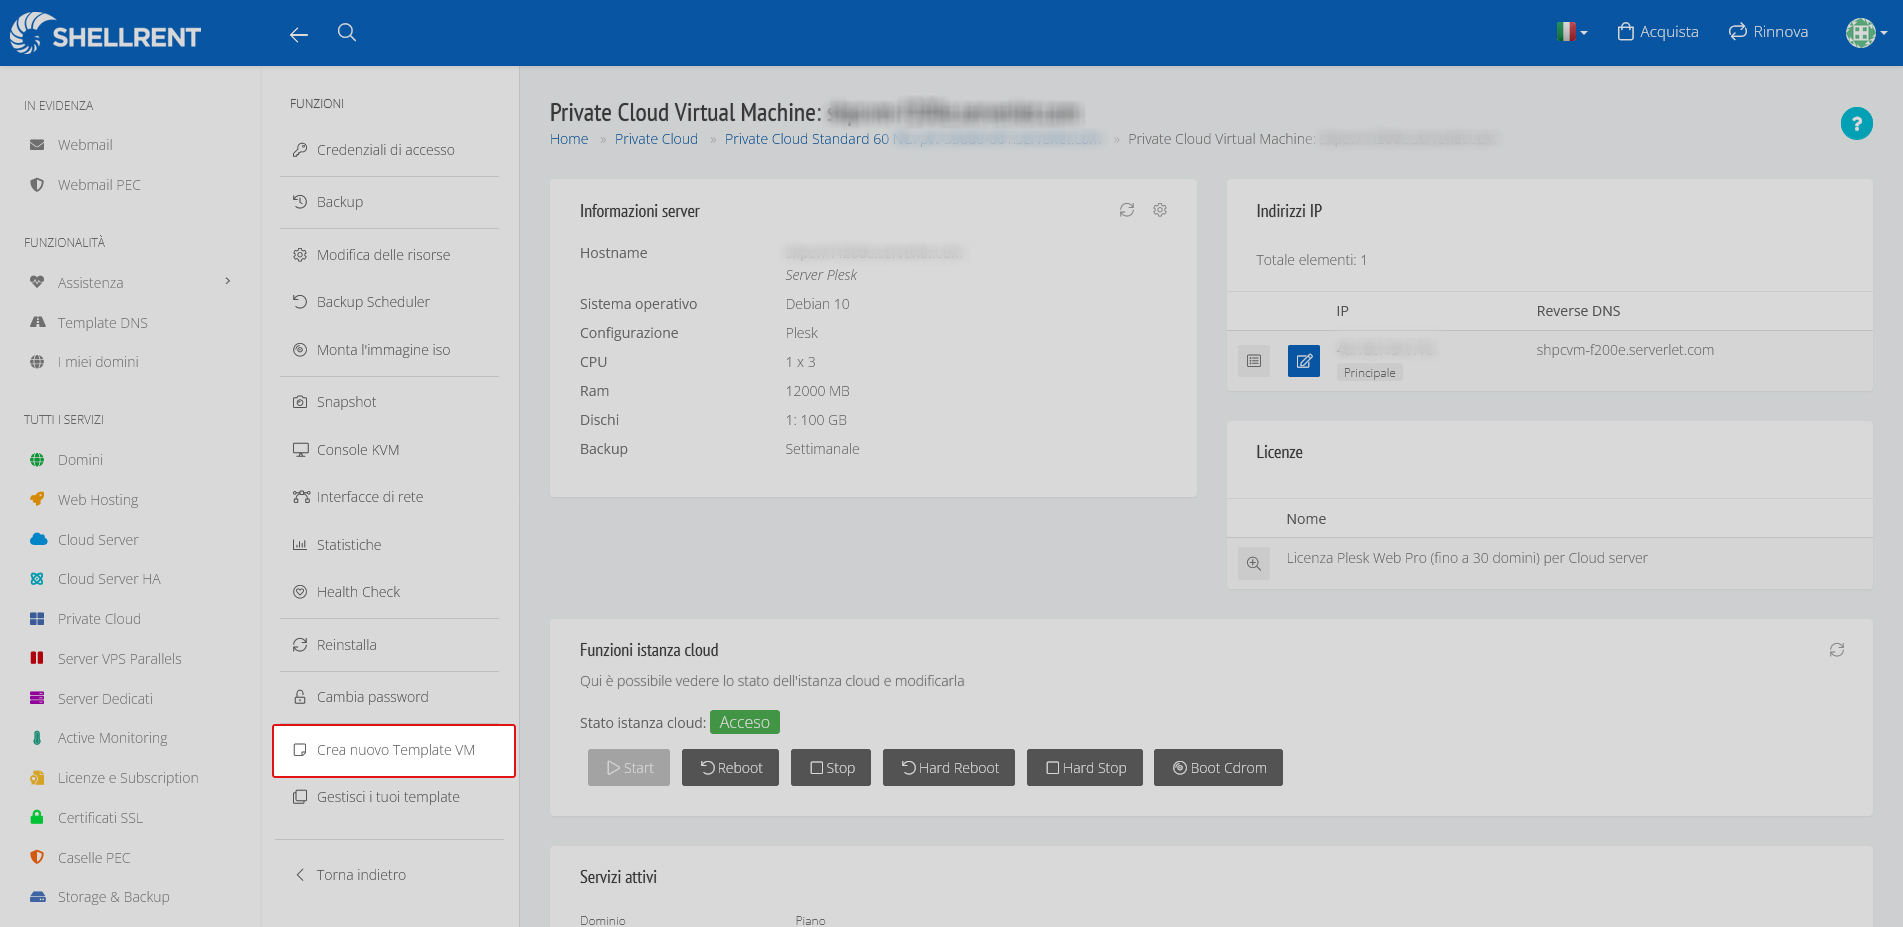
Task: Click the IP details list icon
Action: coord(1254,361)
